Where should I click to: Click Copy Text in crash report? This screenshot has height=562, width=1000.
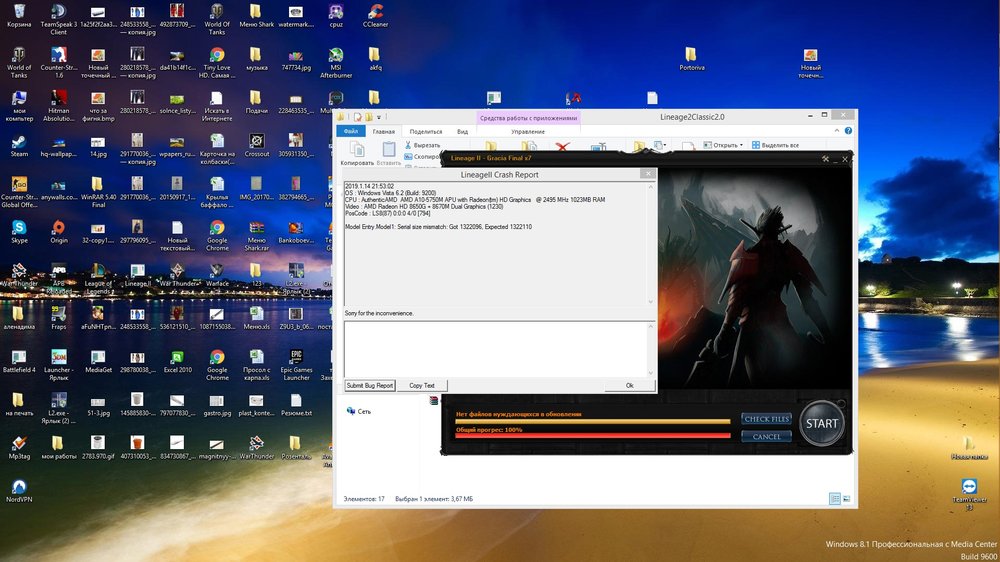pos(422,385)
